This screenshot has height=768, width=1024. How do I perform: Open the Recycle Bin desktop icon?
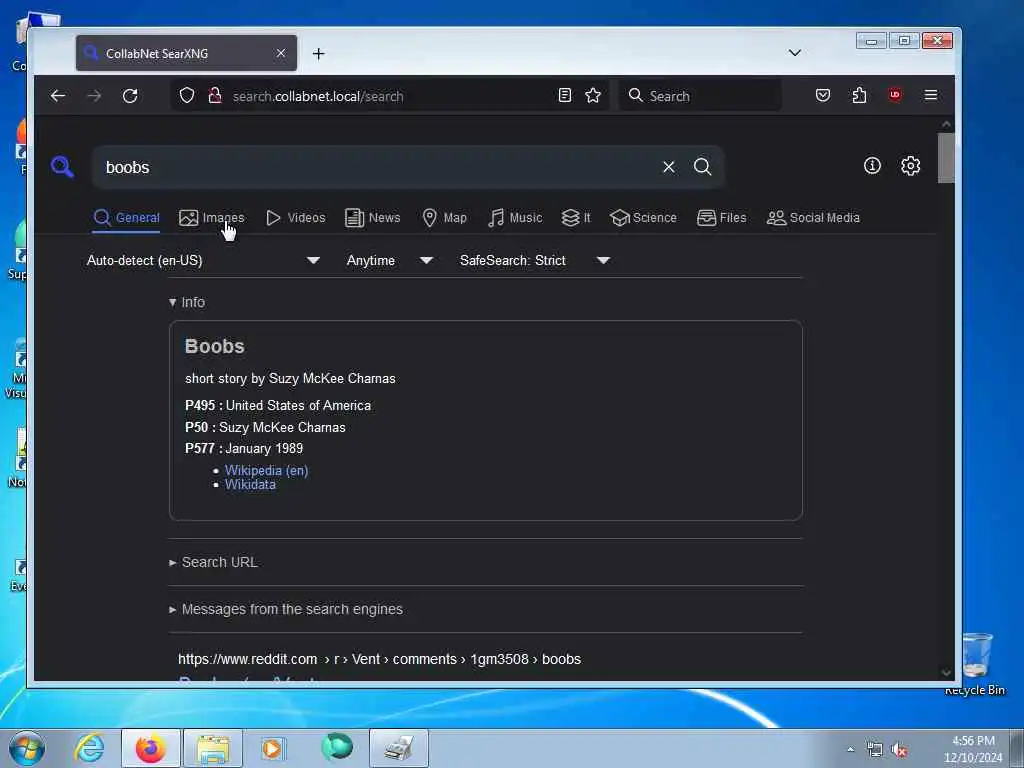coord(975,664)
